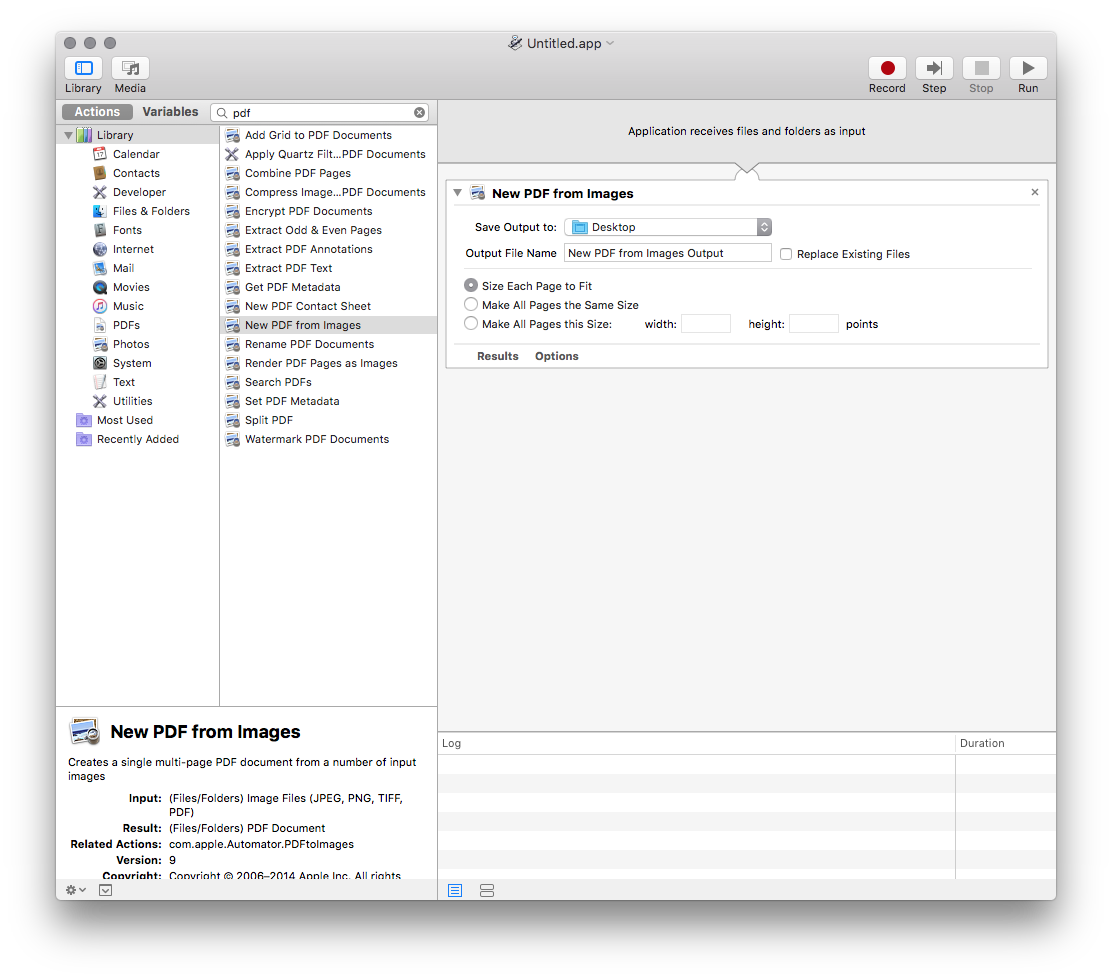The image size is (1112, 980).
Task: Select the Get PDF Metadata action
Action: point(328,287)
